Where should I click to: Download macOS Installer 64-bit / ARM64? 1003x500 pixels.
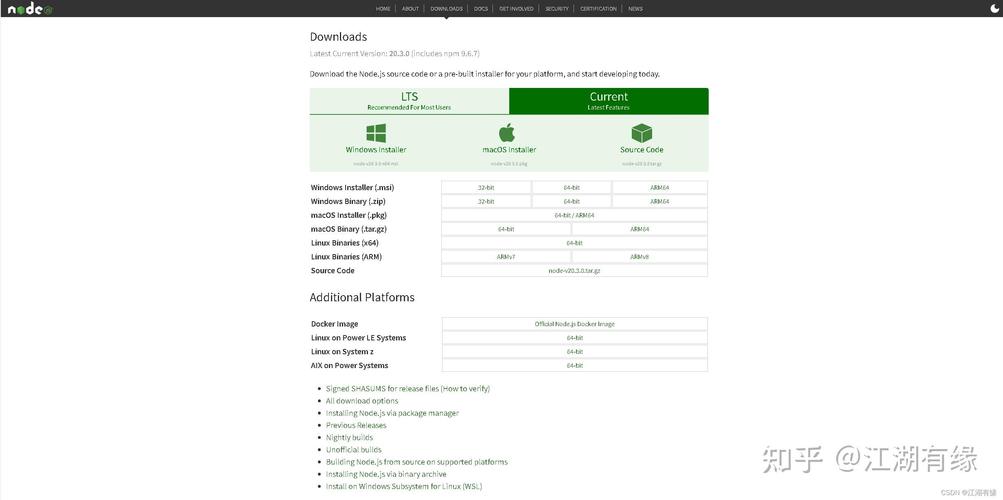(x=574, y=215)
